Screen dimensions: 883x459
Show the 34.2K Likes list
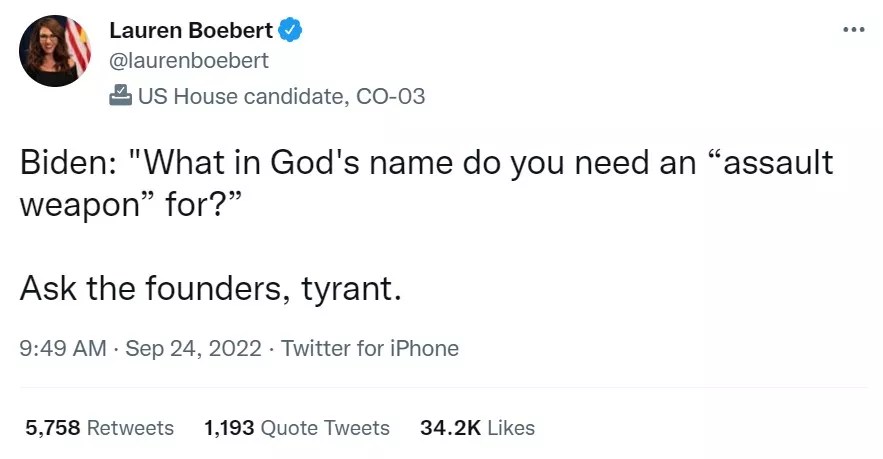477,428
